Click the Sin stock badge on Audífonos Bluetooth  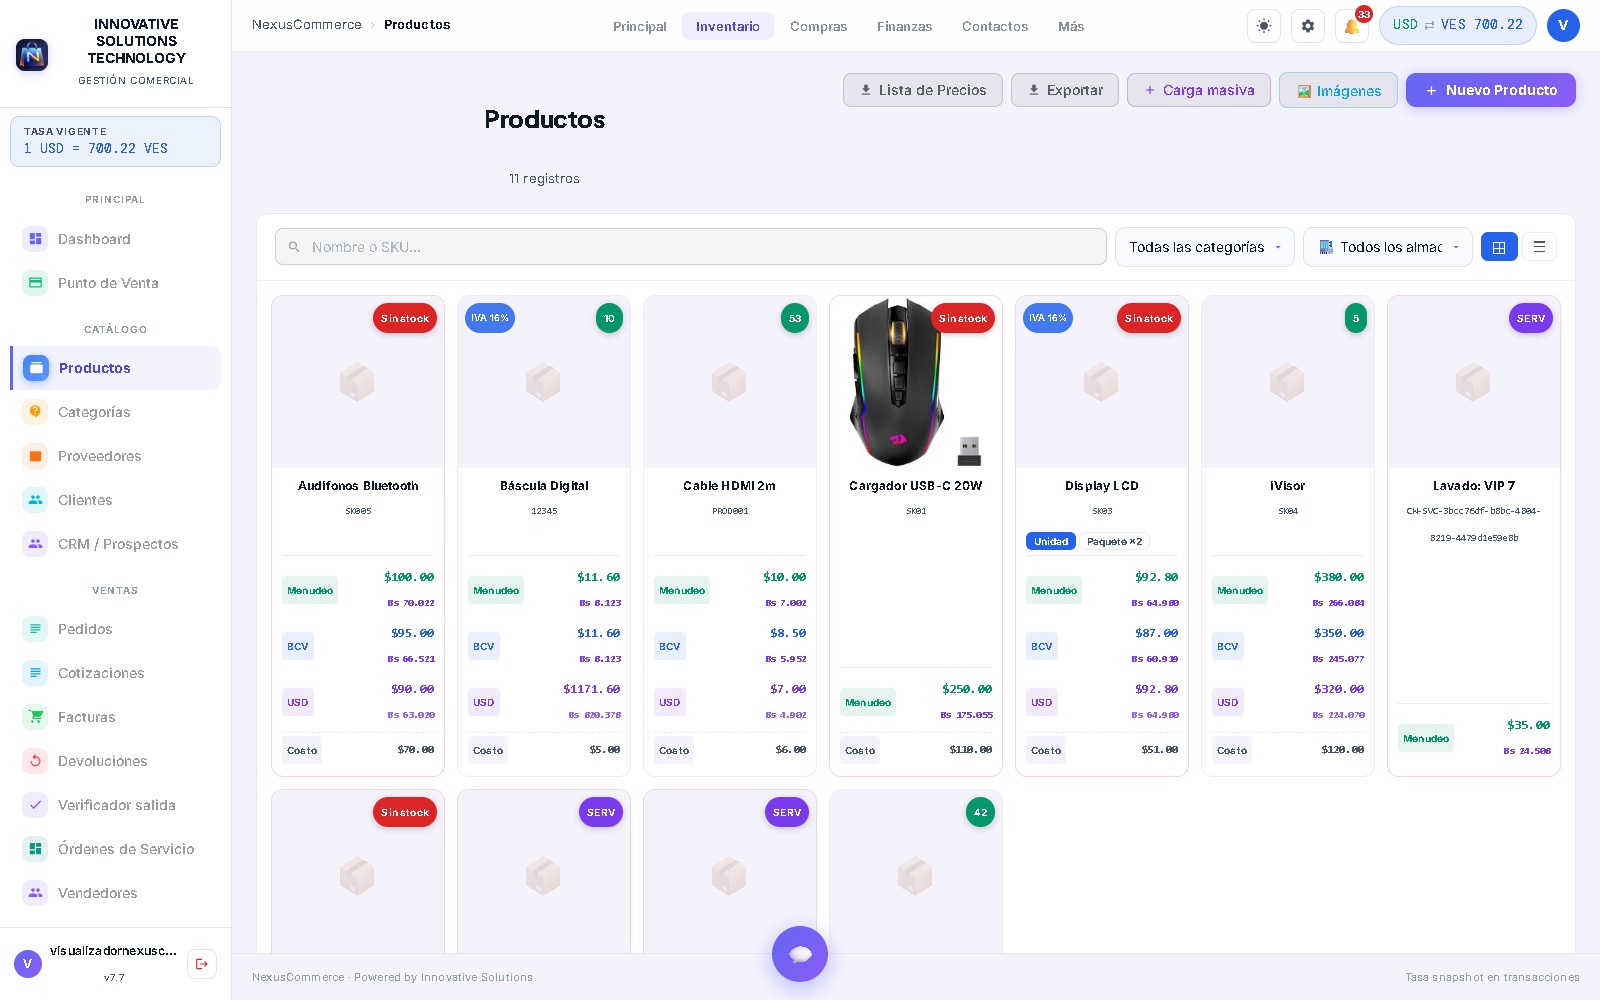point(405,319)
